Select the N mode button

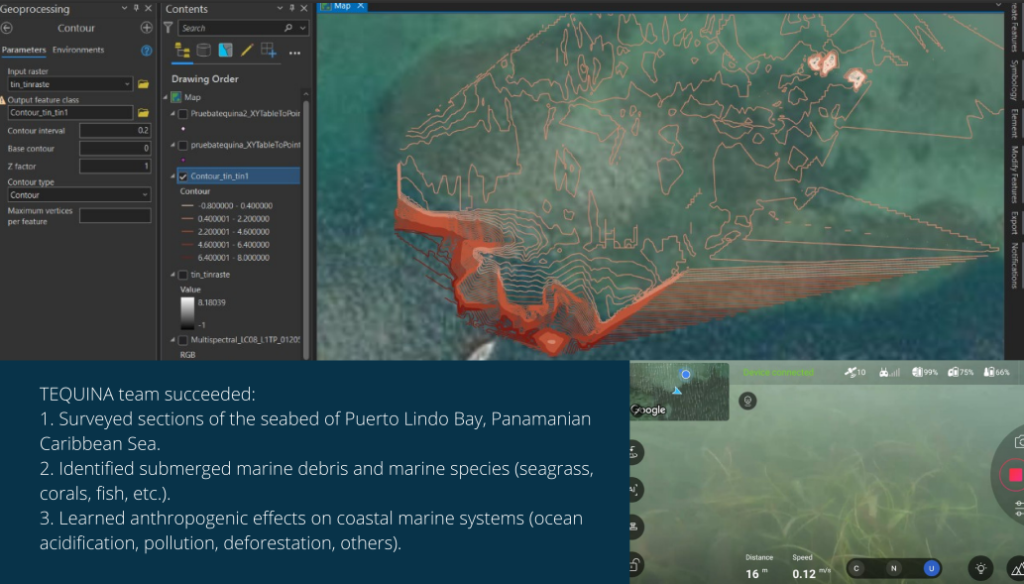[x=893, y=568]
